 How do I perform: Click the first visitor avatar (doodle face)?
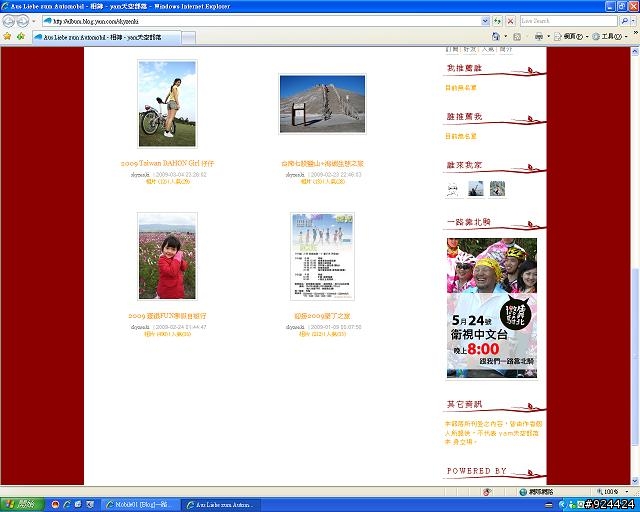tap(454, 189)
